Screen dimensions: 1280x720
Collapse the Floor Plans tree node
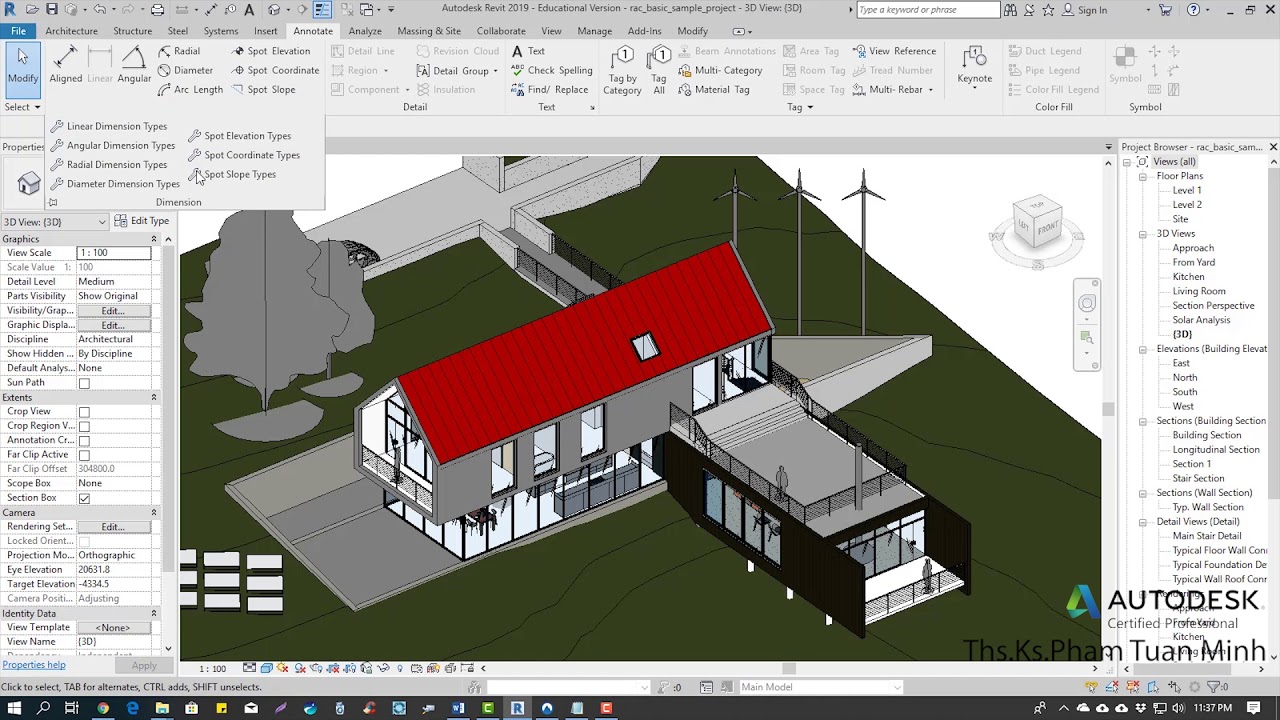click(1143, 176)
